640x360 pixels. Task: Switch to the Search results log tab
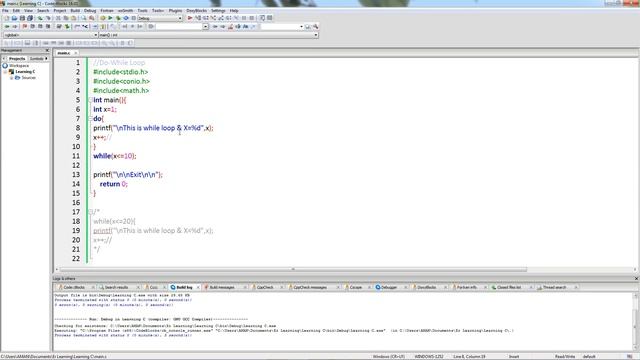tap(116, 287)
